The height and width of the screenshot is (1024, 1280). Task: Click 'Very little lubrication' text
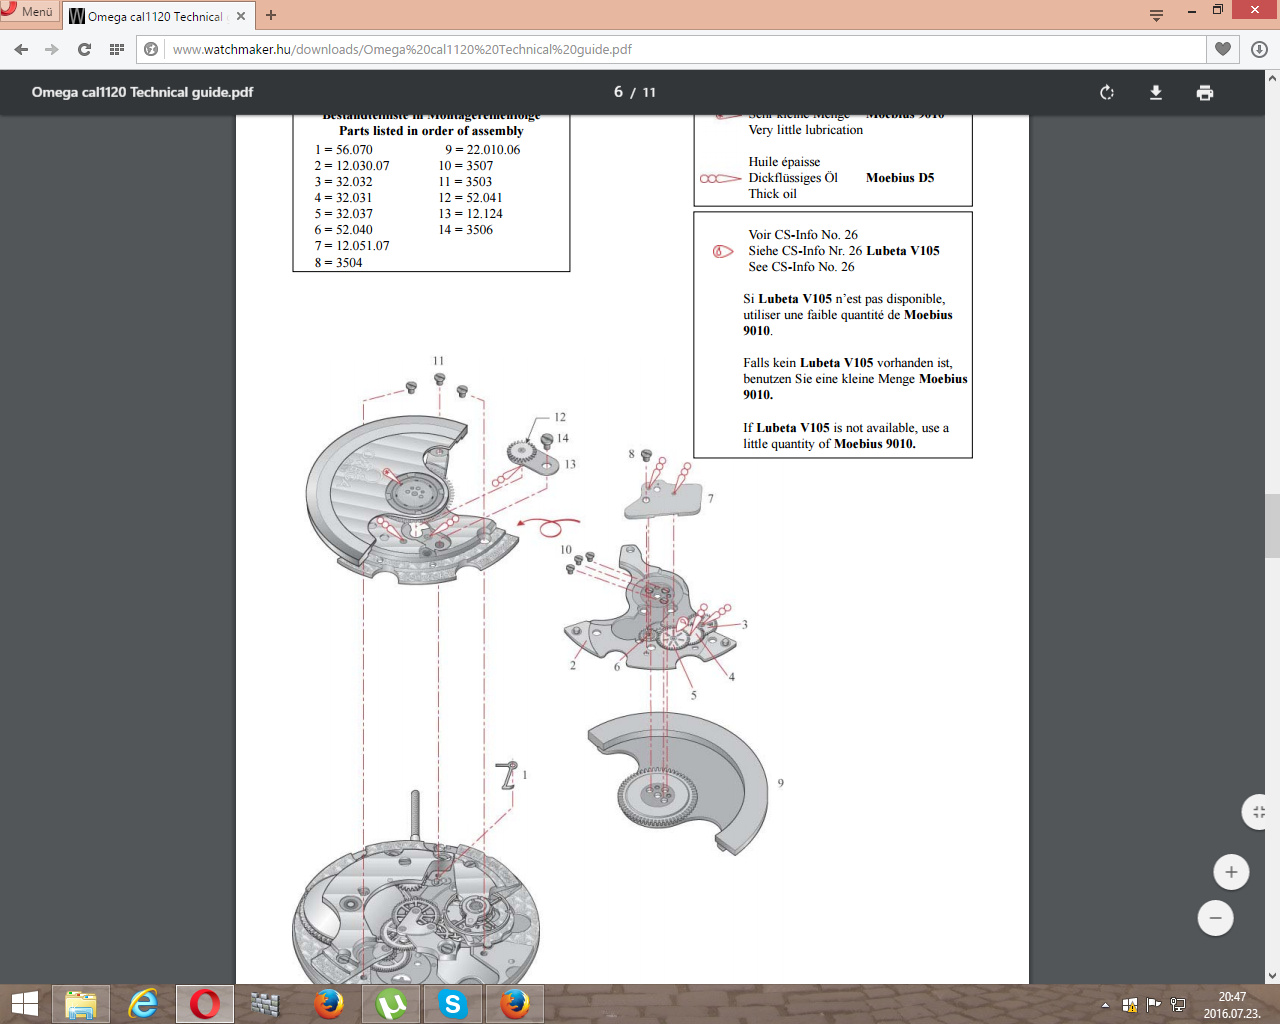pos(805,130)
